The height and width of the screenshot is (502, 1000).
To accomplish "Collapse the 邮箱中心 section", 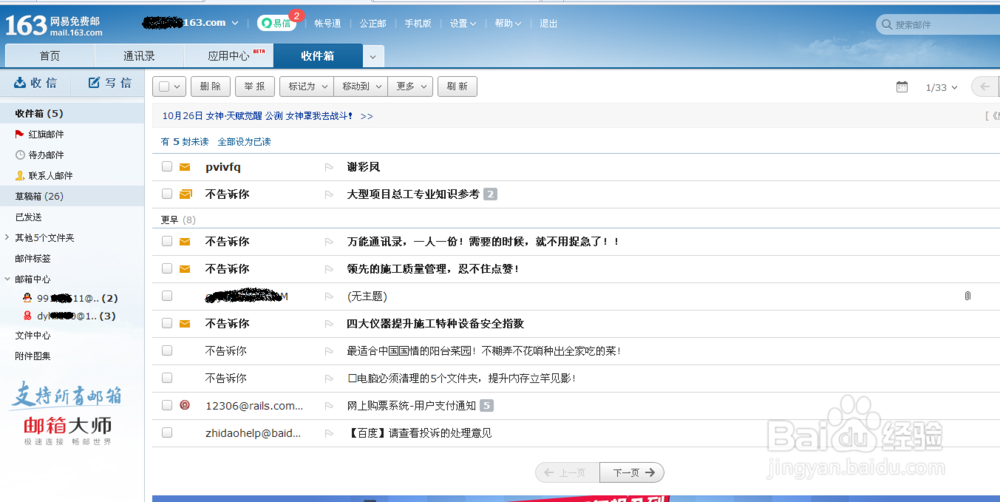I will click(7, 279).
